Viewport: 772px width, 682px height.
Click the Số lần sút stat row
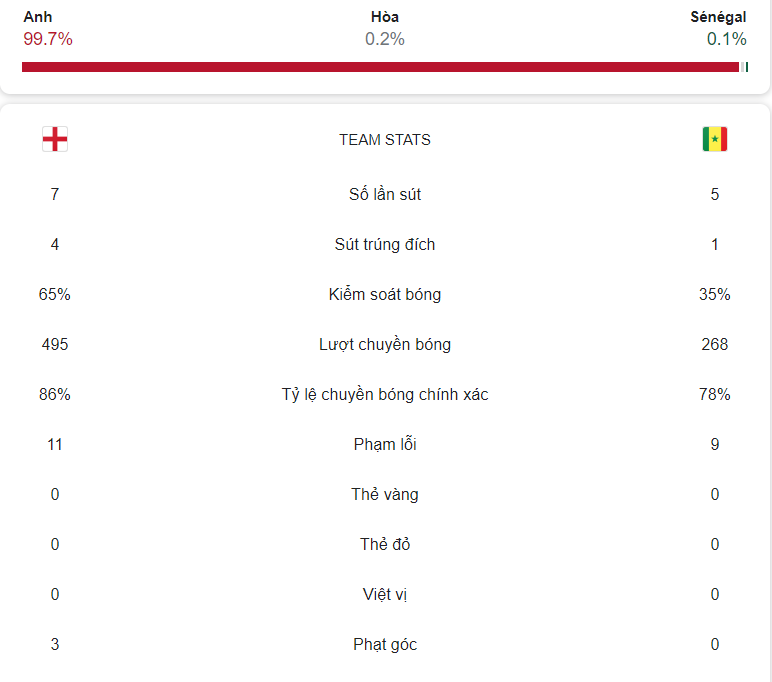(385, 194)
